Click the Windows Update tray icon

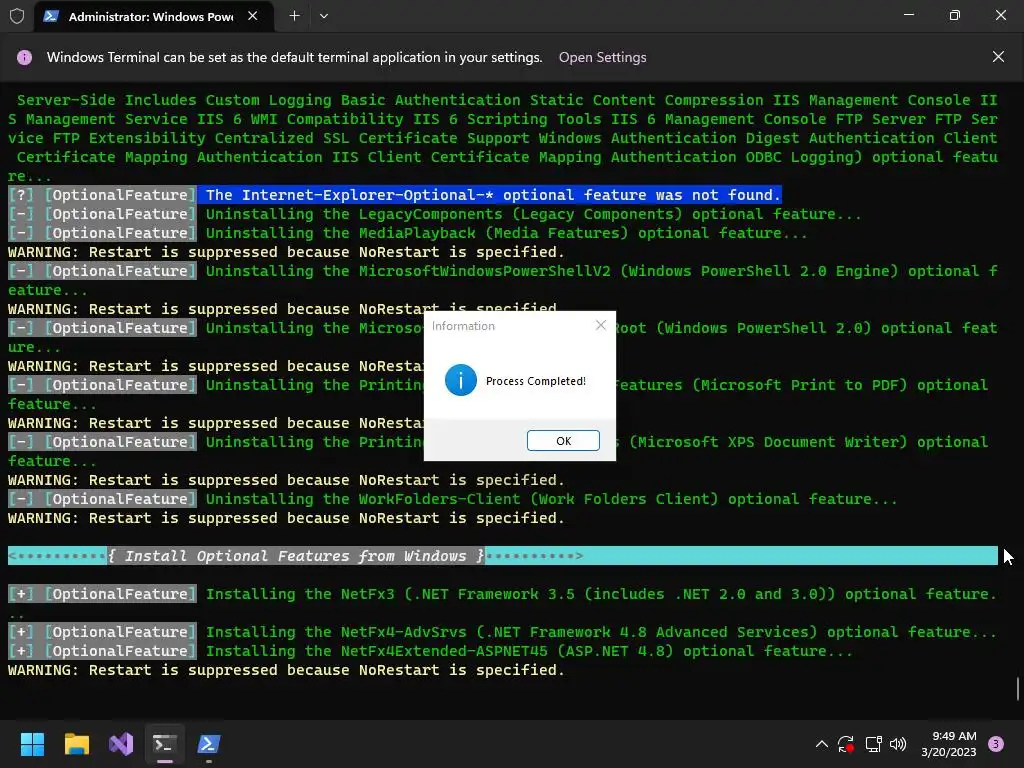[846, 744]
